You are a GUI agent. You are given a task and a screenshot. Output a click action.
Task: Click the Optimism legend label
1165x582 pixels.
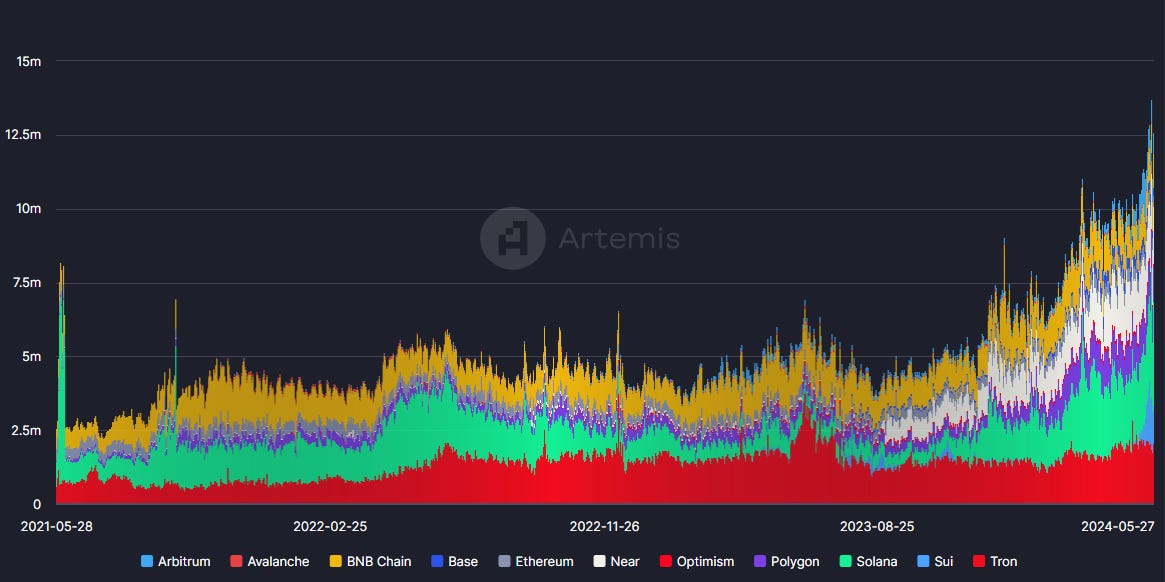coord(705,562)
